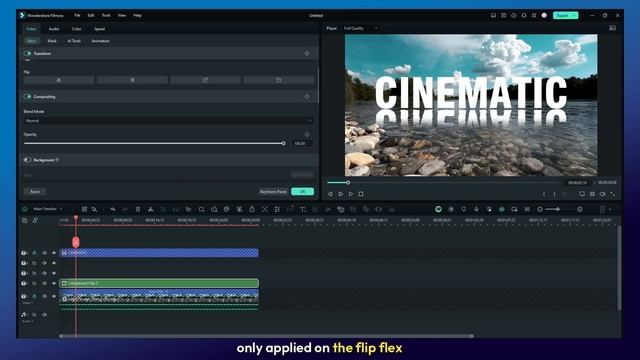Screen dimensions: 640x360
Task: Select the Text T tool in timeline toolbar
Action: pos(303,209)
